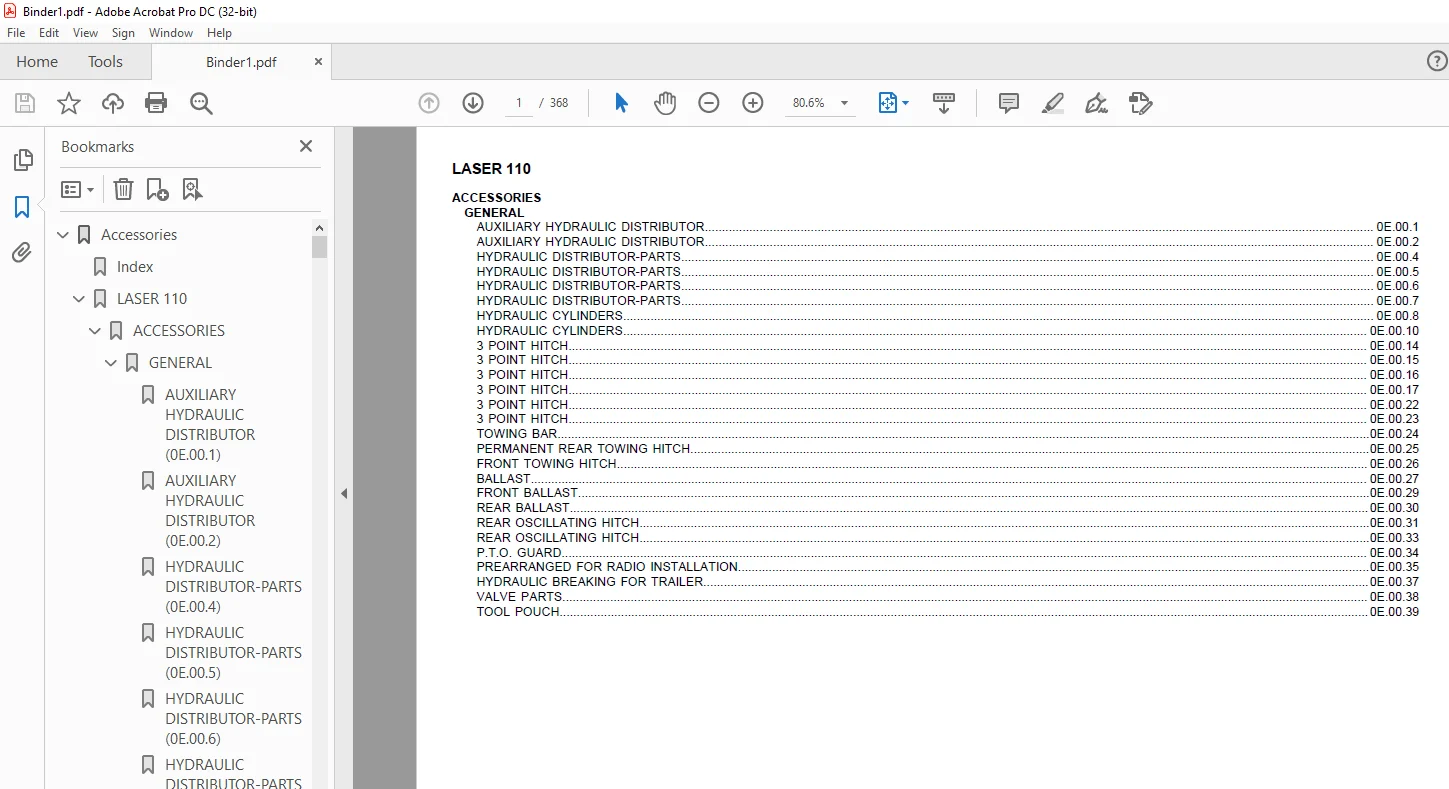Open the Sign document tool
The height and width of the screenshot is (789, 1449).
[1097, 103]
